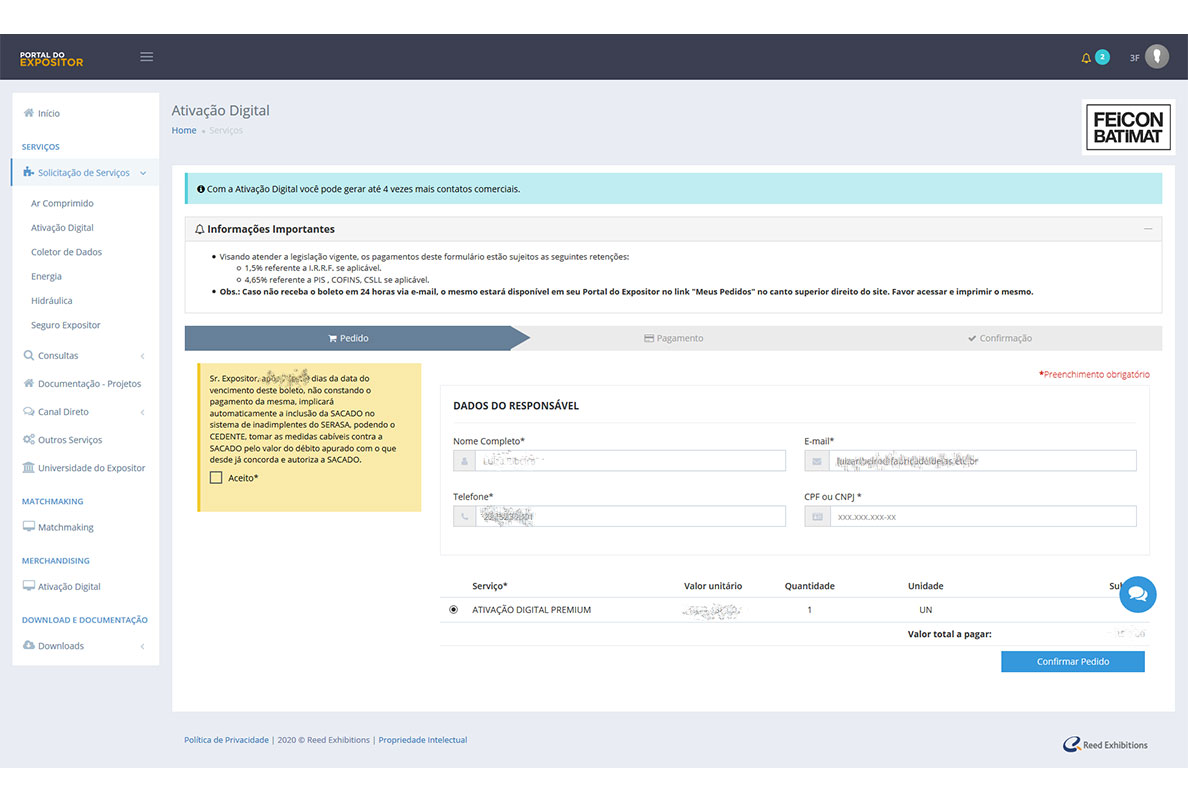Click the Pedido cart icon
This screenshot has width=1188, height=802.
coord(332,339)
